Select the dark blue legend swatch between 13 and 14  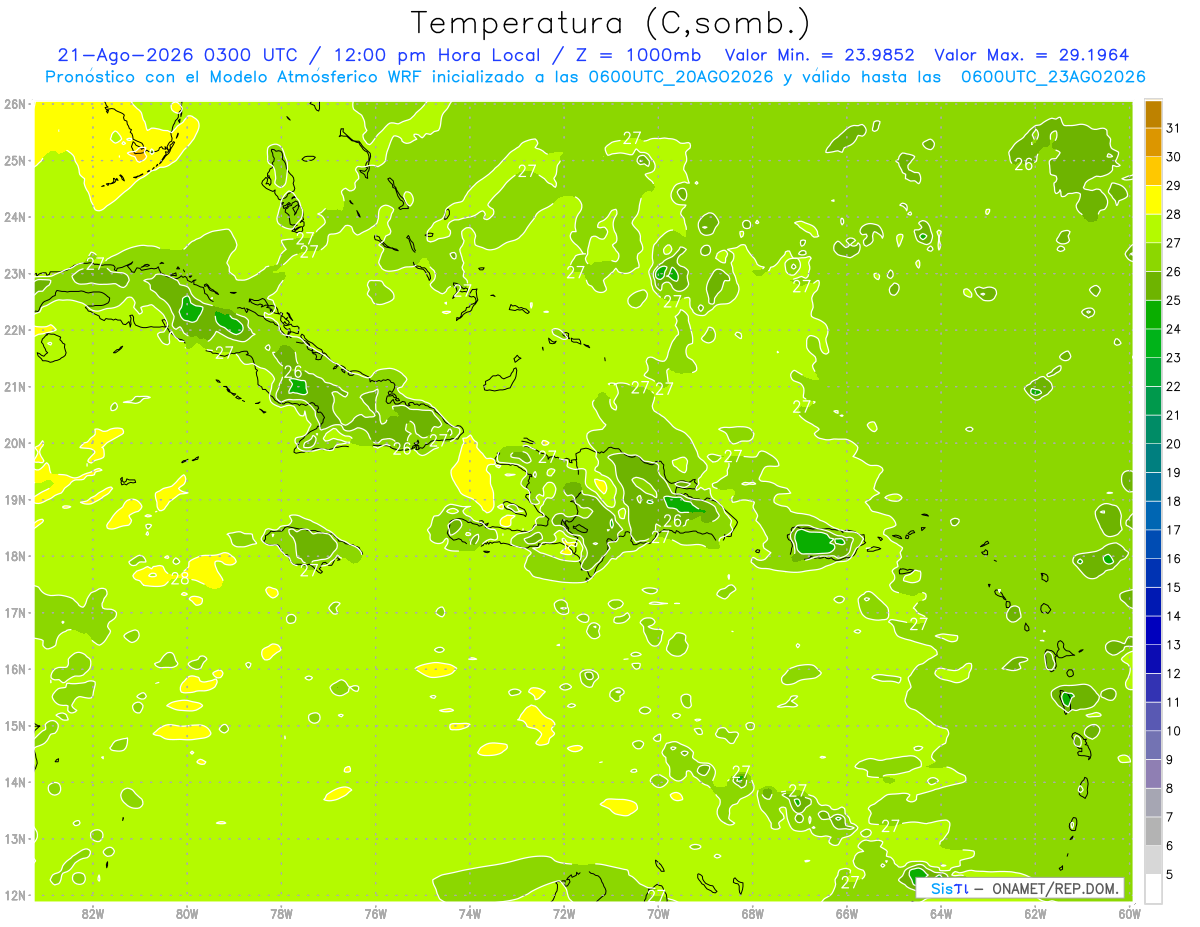[1153, 630]
